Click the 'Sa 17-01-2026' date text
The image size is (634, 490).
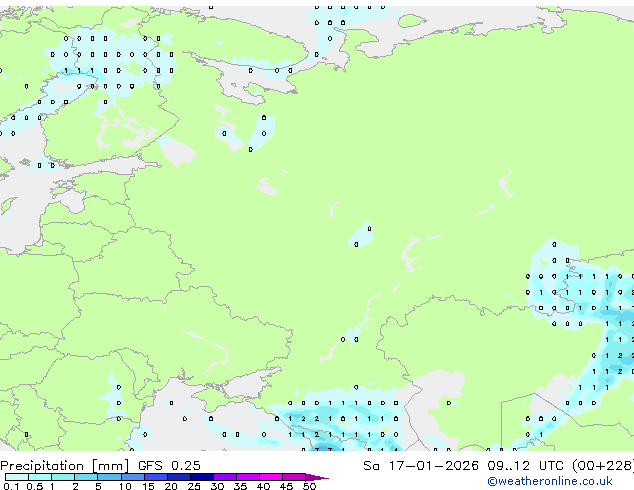pyautogui.click(x=421, y=466)
